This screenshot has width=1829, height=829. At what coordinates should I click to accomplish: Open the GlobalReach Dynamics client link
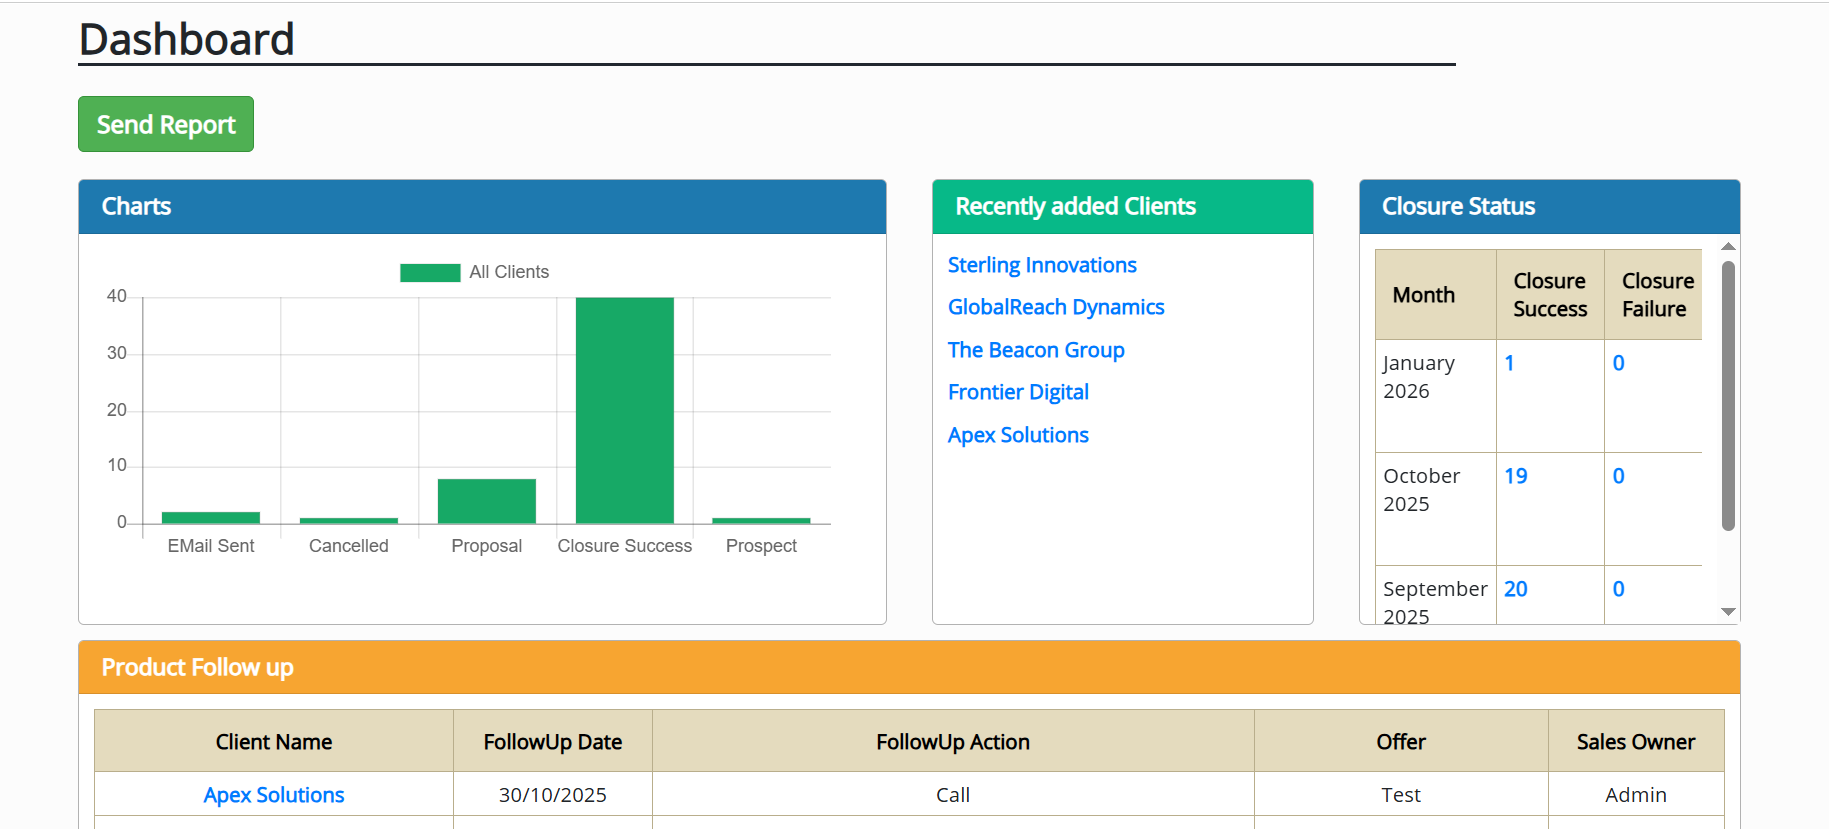(x=1055, y=307)
